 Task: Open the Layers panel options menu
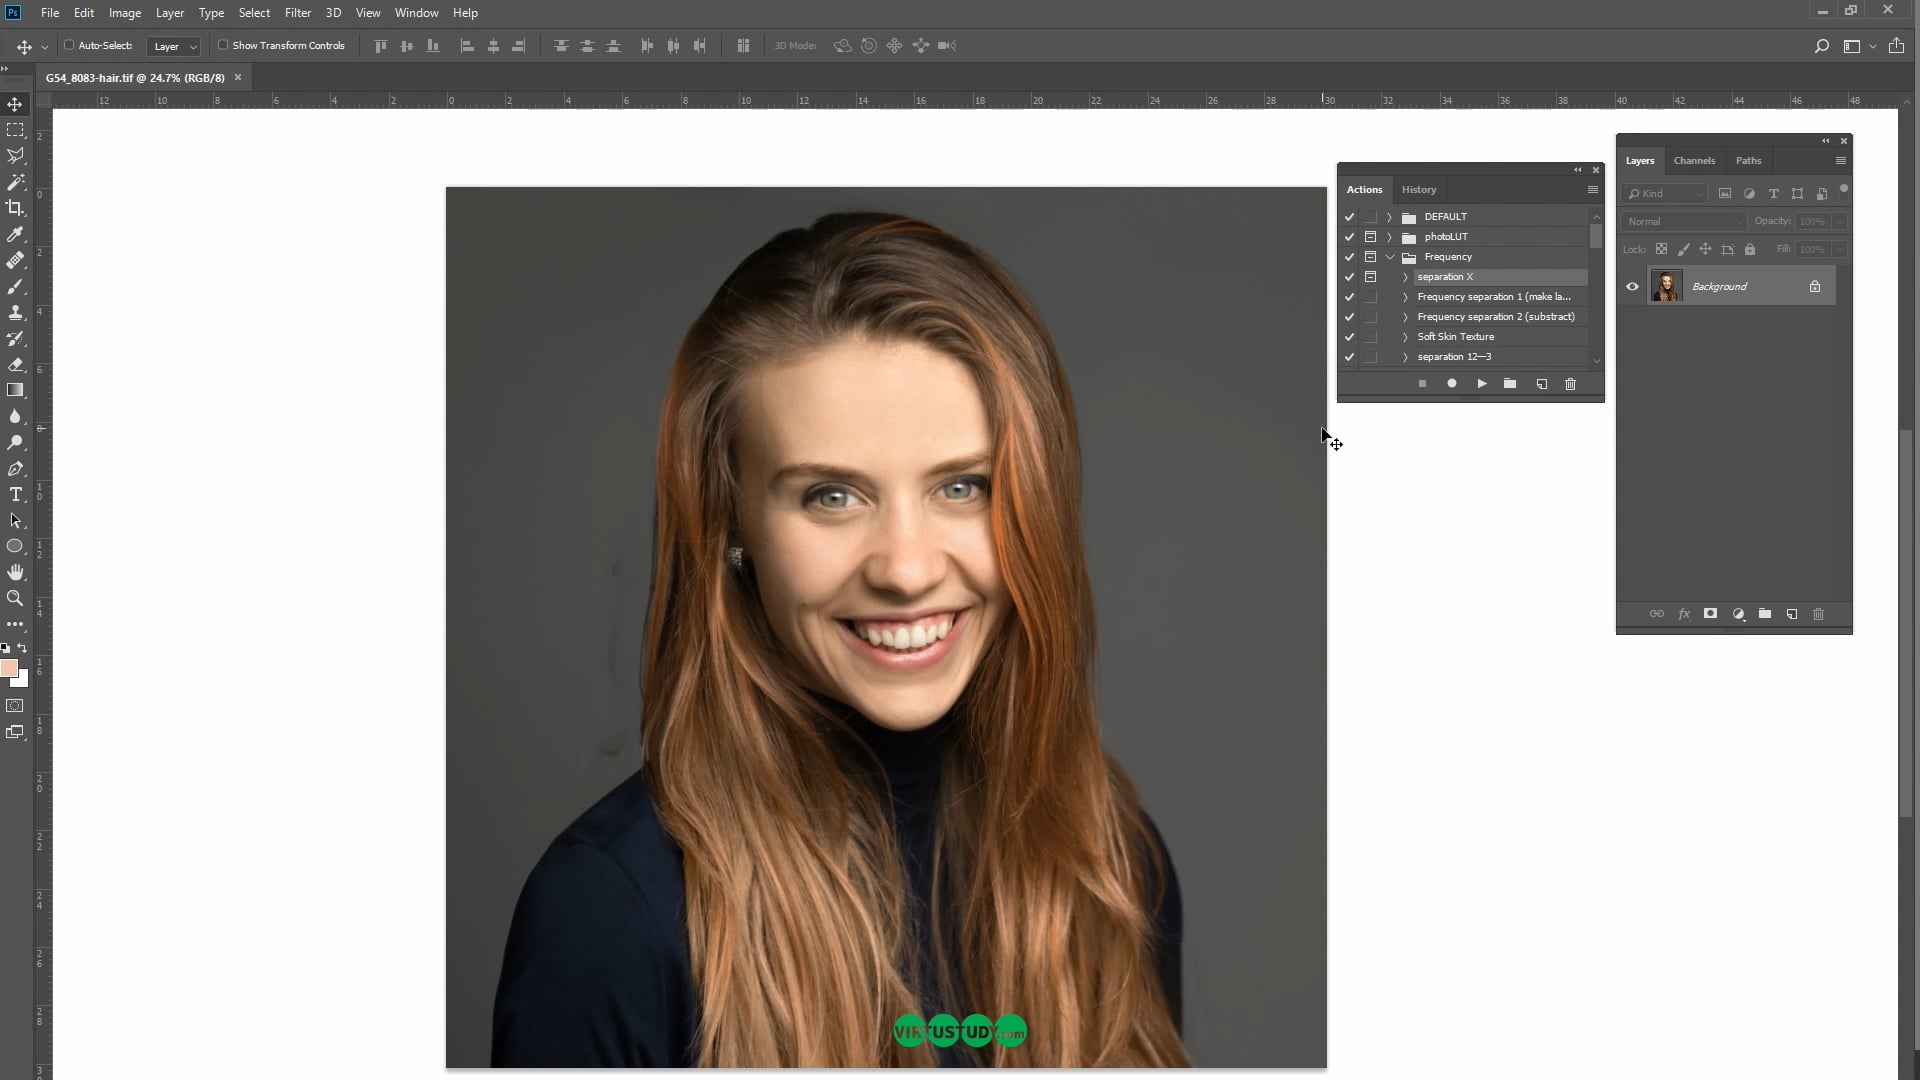coord(1840,161)
